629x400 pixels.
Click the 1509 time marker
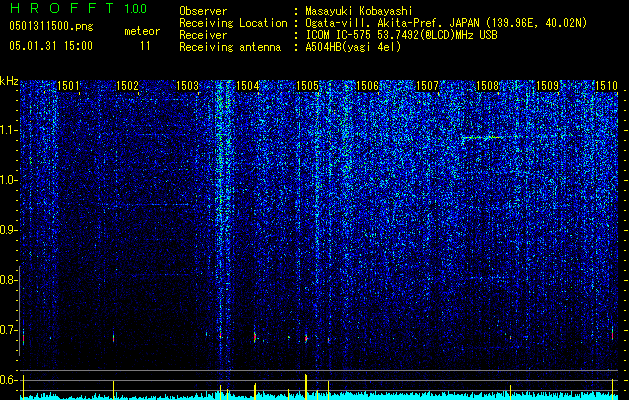[x=548, y=86]
